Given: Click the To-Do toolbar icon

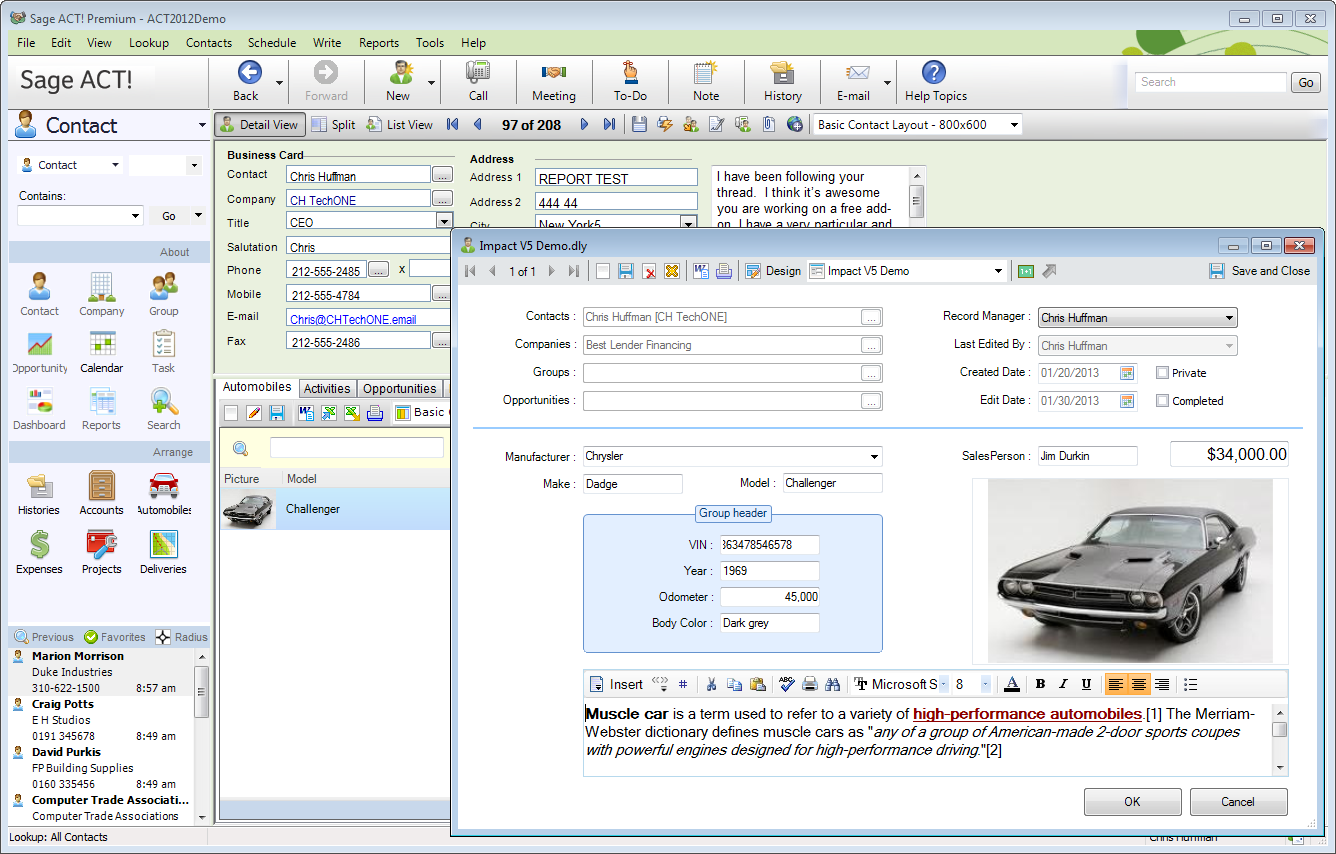Looking at the screenshot, I should click(630, 73).
